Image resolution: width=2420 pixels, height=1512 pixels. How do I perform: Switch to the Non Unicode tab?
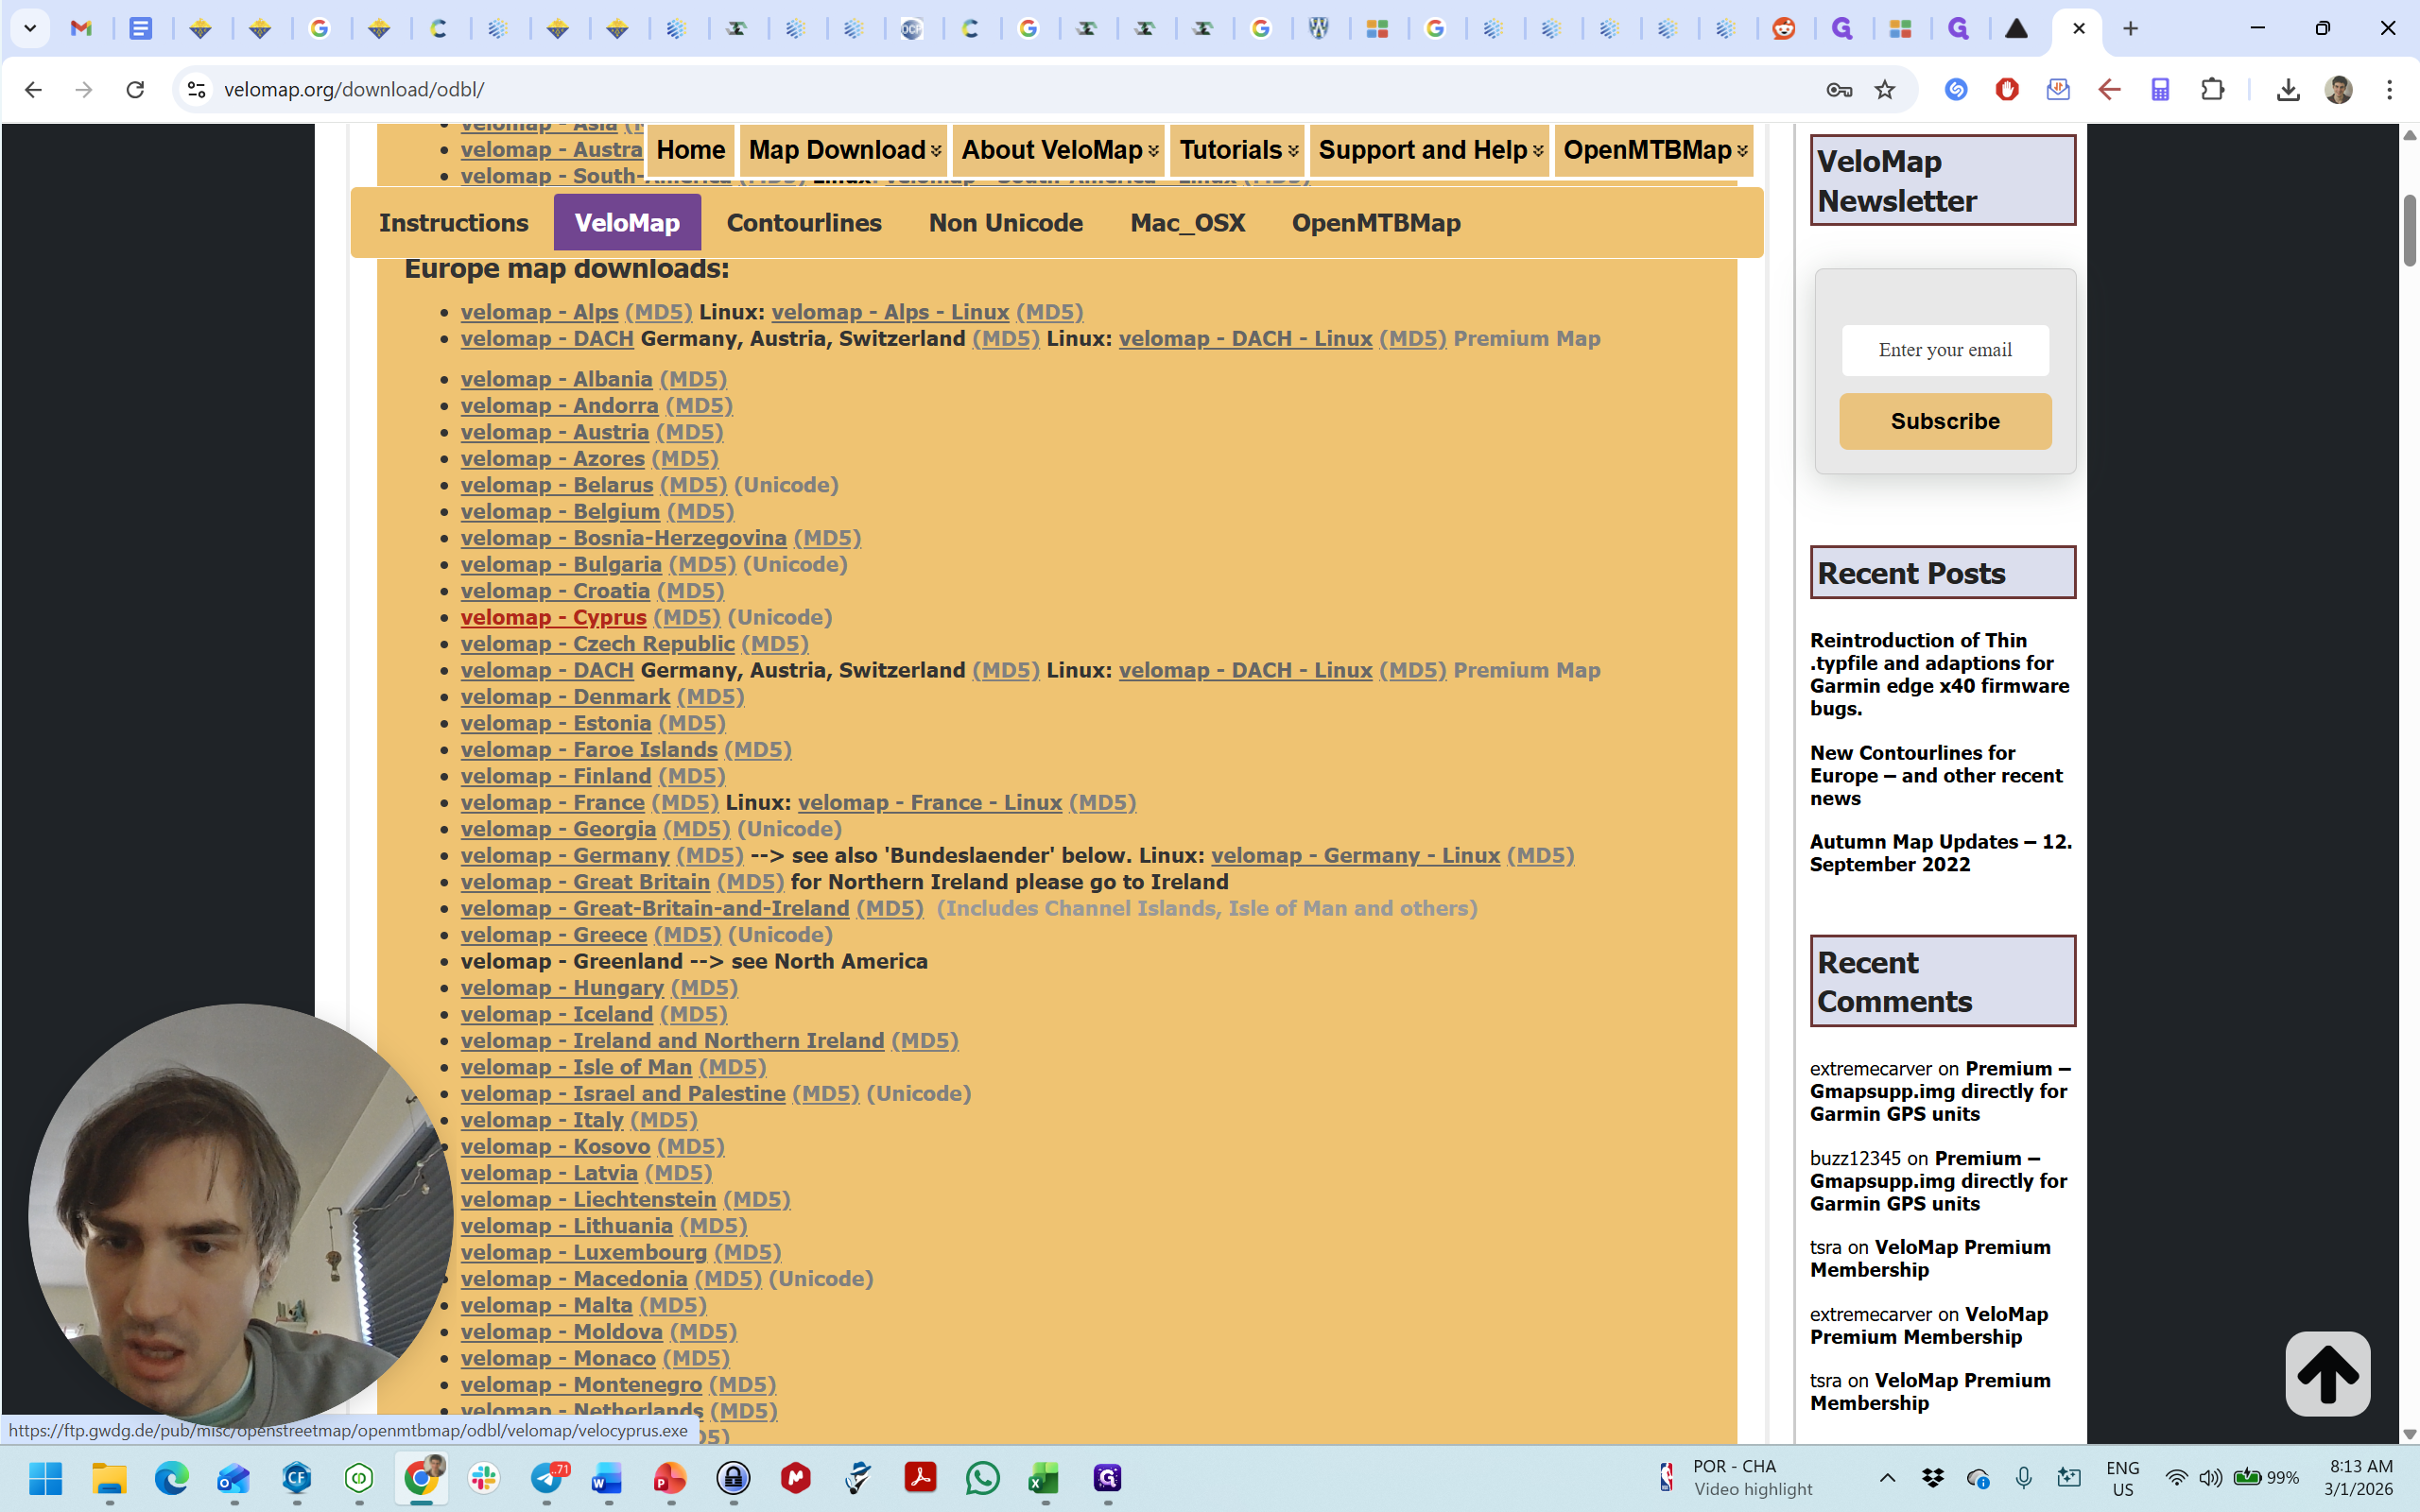[x=1005, y=222]
